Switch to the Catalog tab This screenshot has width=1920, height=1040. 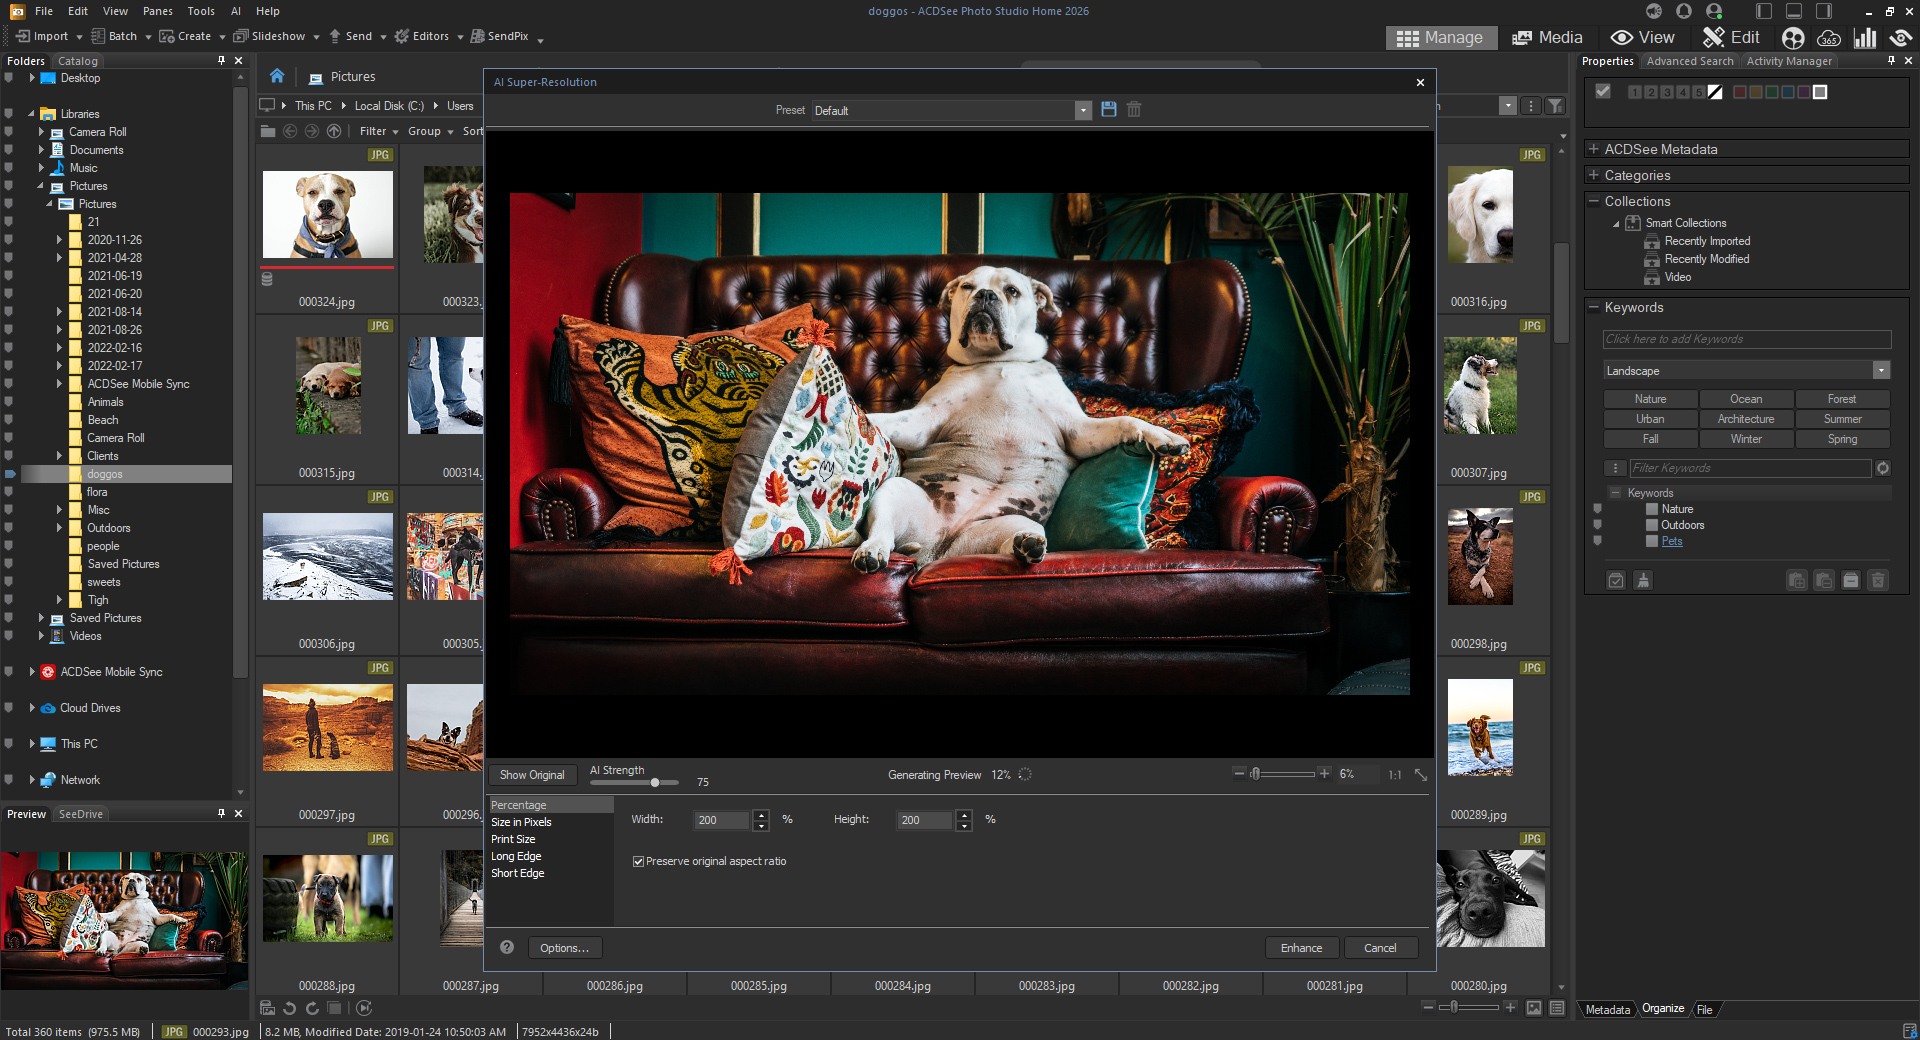(78, 61)
